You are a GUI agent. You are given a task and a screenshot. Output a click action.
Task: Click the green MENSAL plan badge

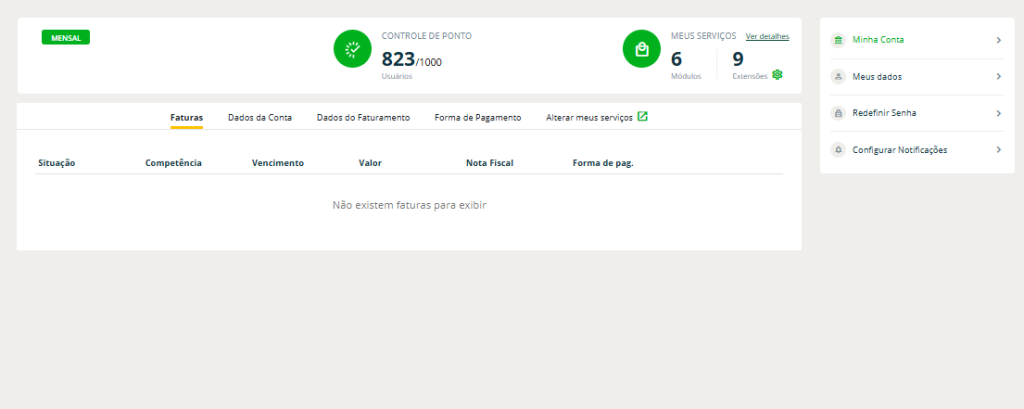click(x=66, y=38)
